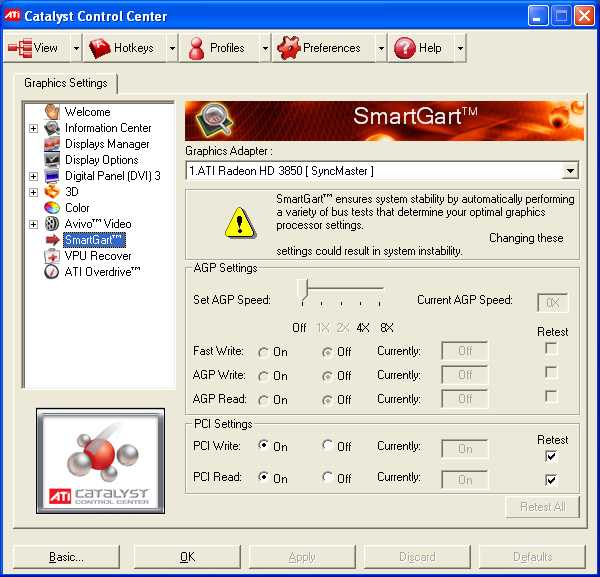Expand the Information Center tree node

pos(34,128)
